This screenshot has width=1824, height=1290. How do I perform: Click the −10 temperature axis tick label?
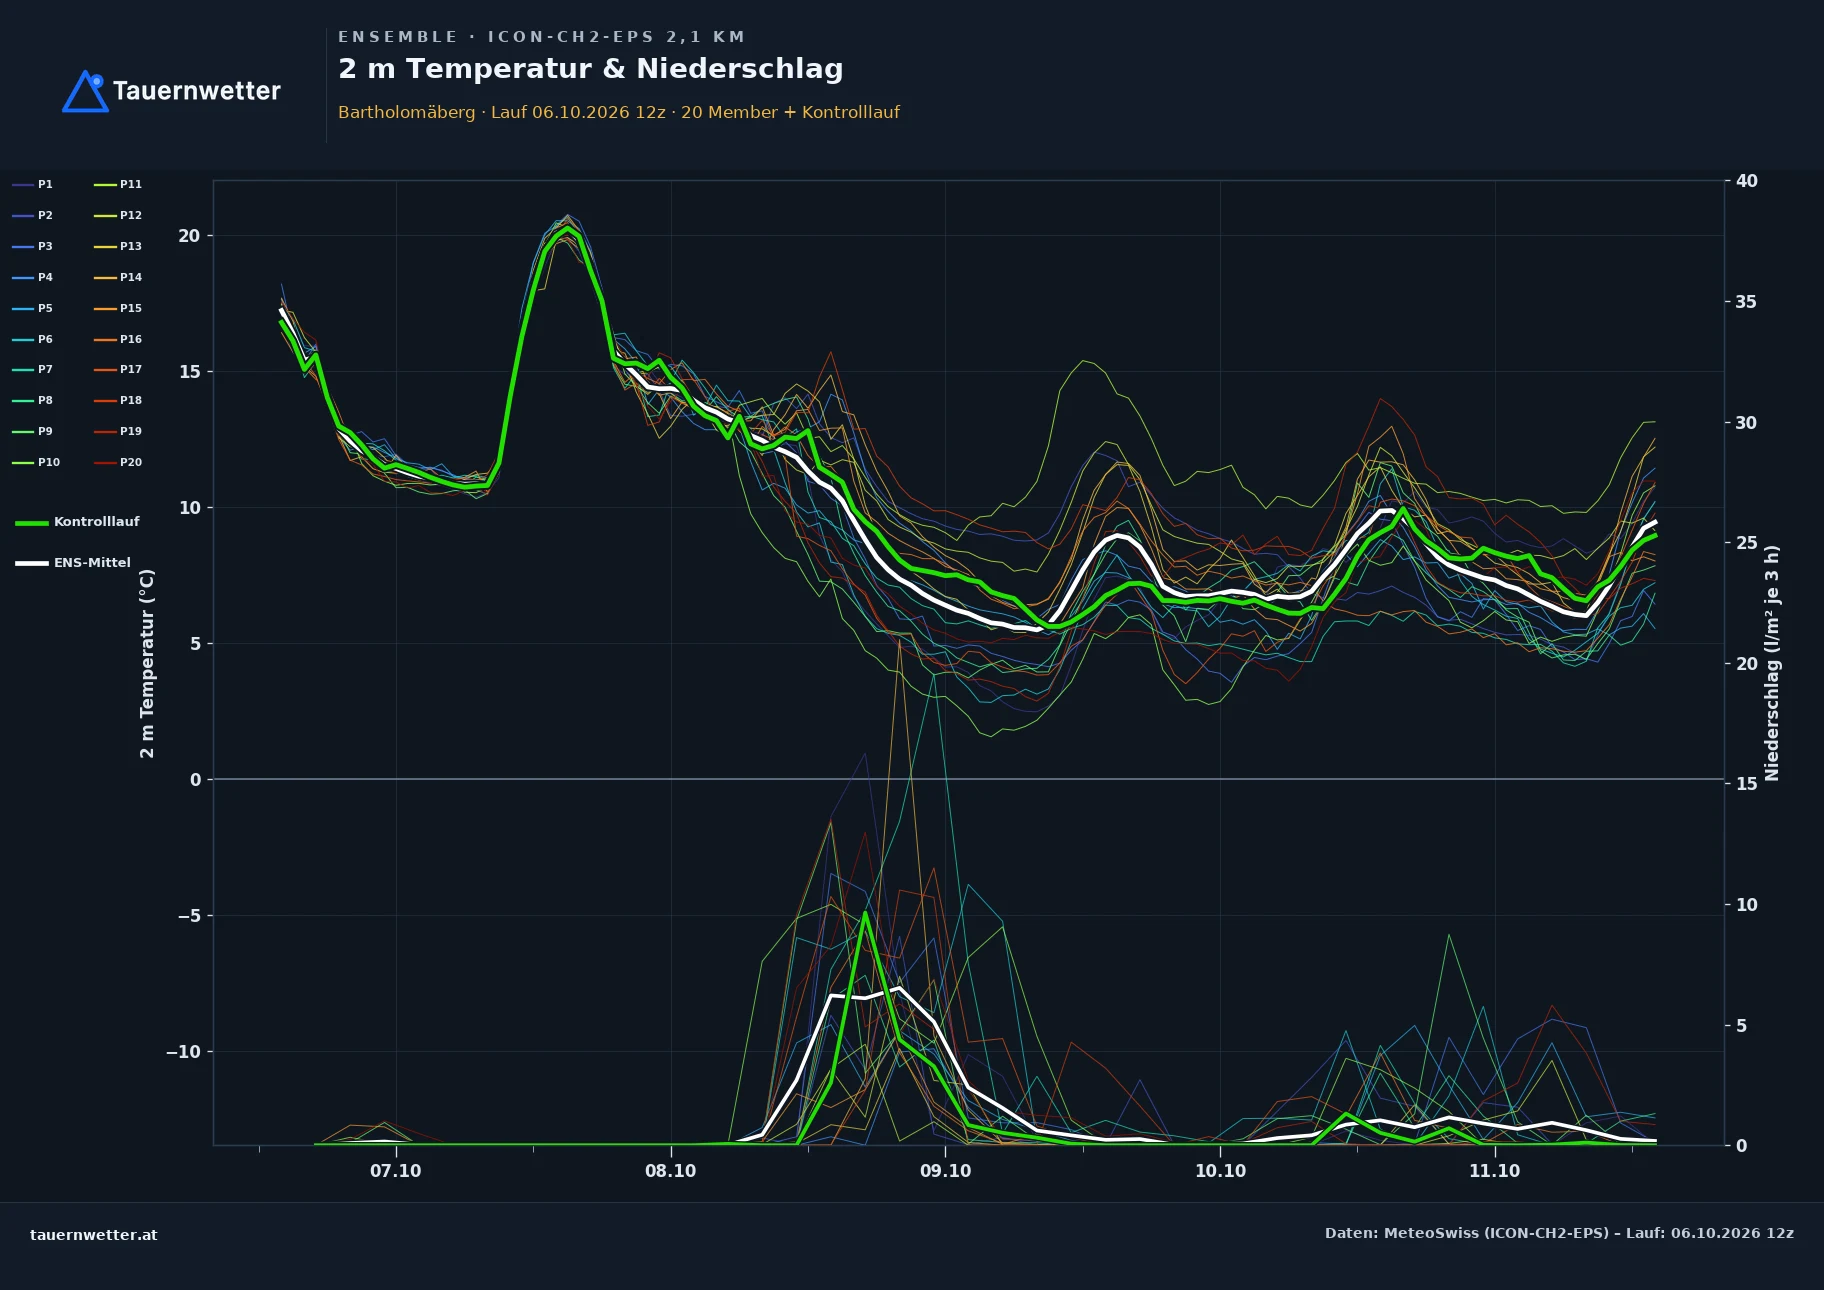183,1052
